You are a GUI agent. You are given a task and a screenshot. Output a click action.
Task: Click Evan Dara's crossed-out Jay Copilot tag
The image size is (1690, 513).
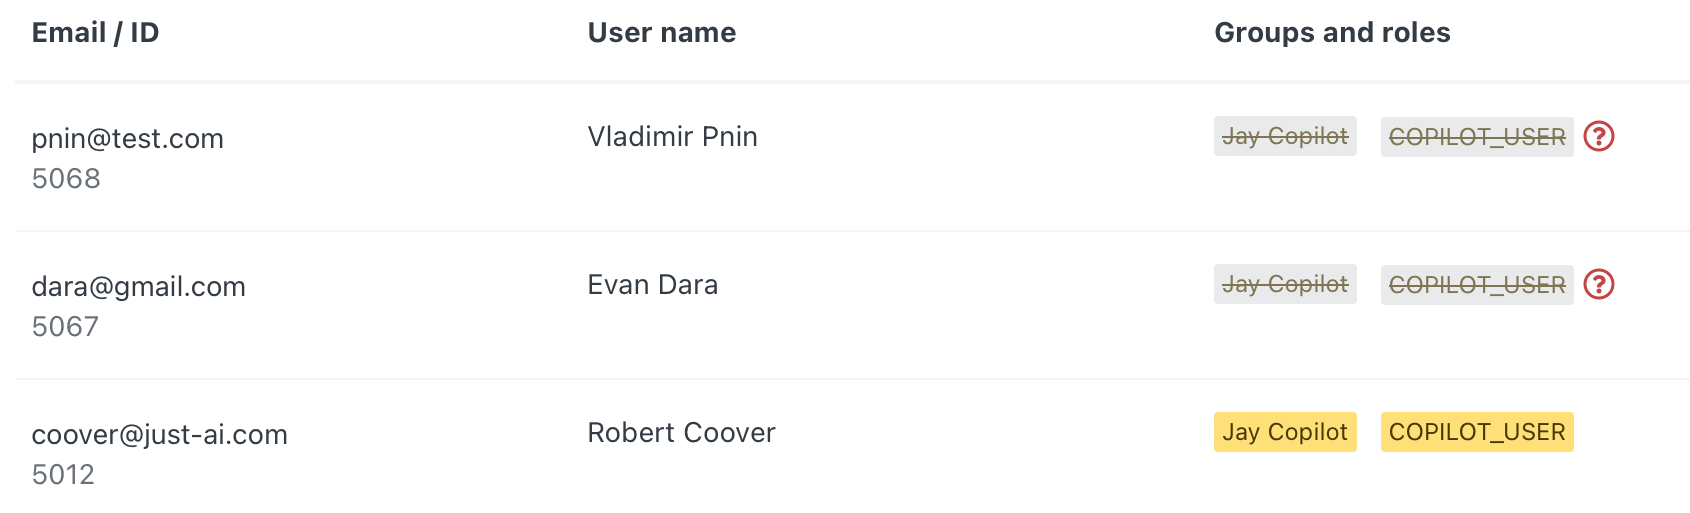(1284, 284)
